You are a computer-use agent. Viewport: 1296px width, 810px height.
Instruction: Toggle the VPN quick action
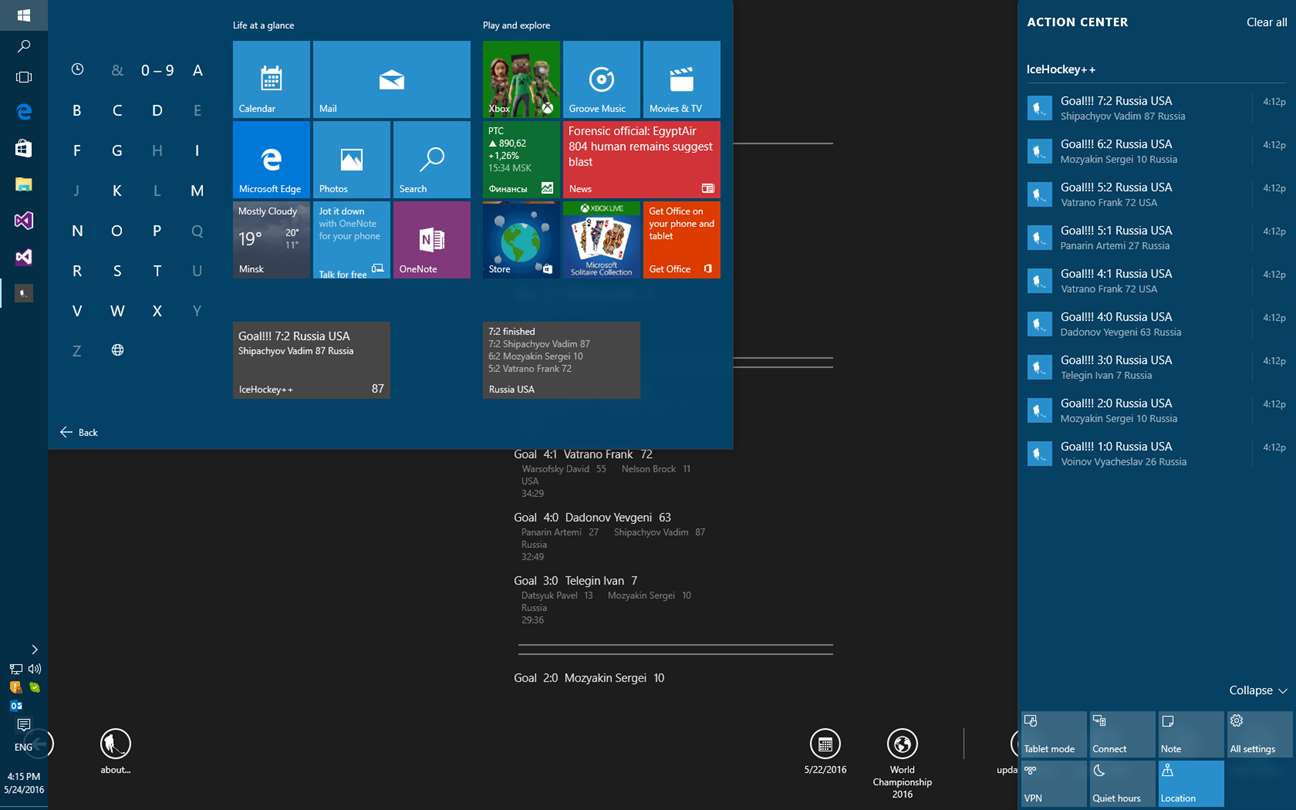coord(1054,783)
